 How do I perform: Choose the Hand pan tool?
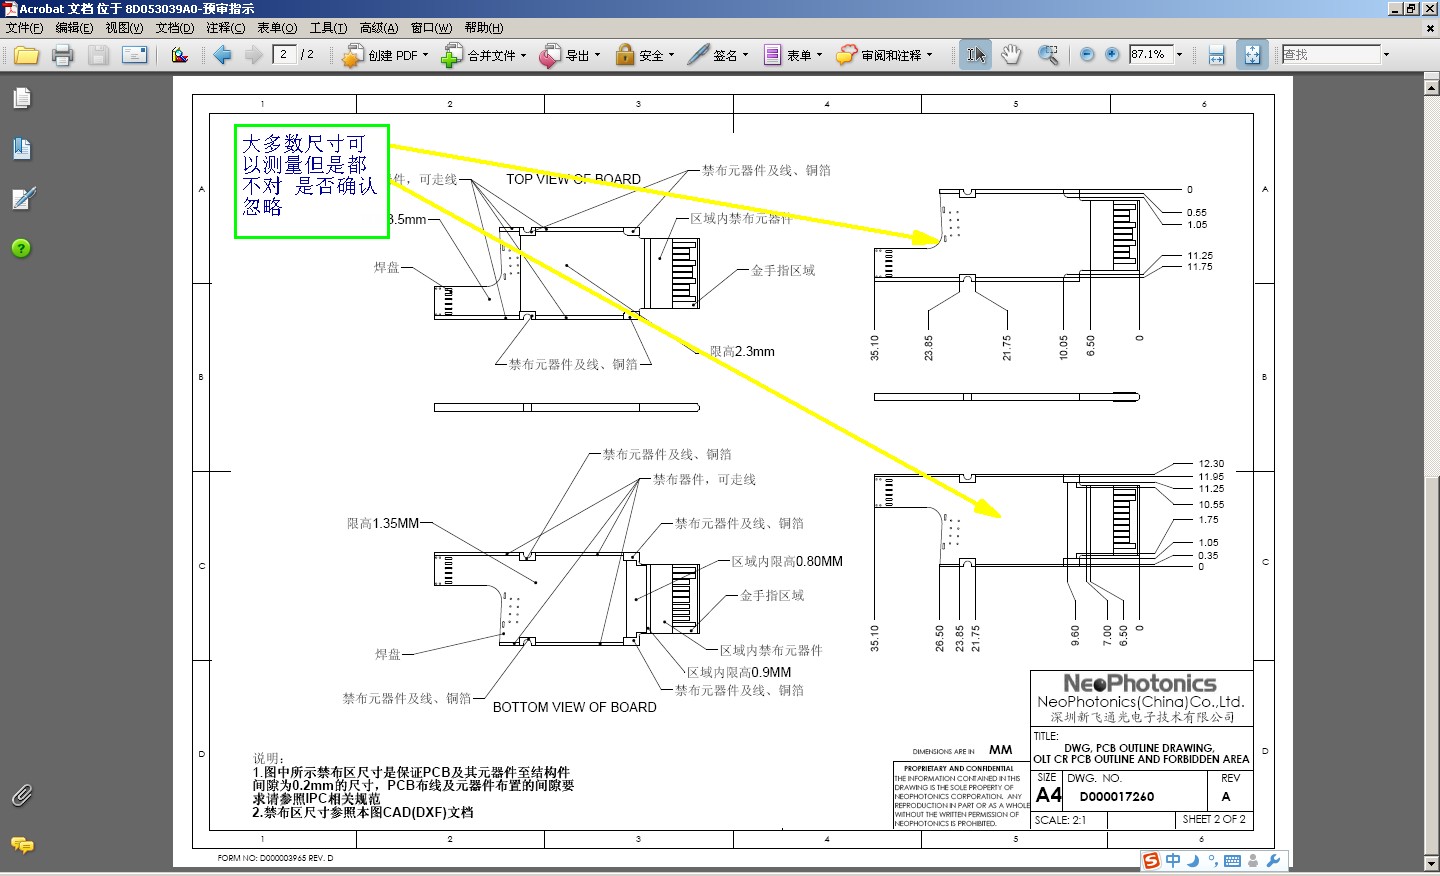(x=1011, y=55)
